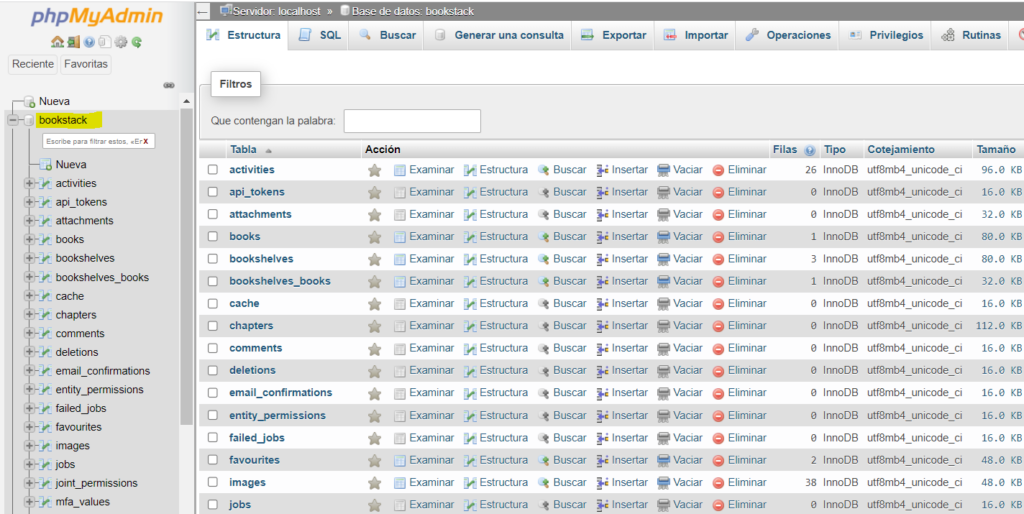
Task: Sort by Tabla column header
Action: 243,150
